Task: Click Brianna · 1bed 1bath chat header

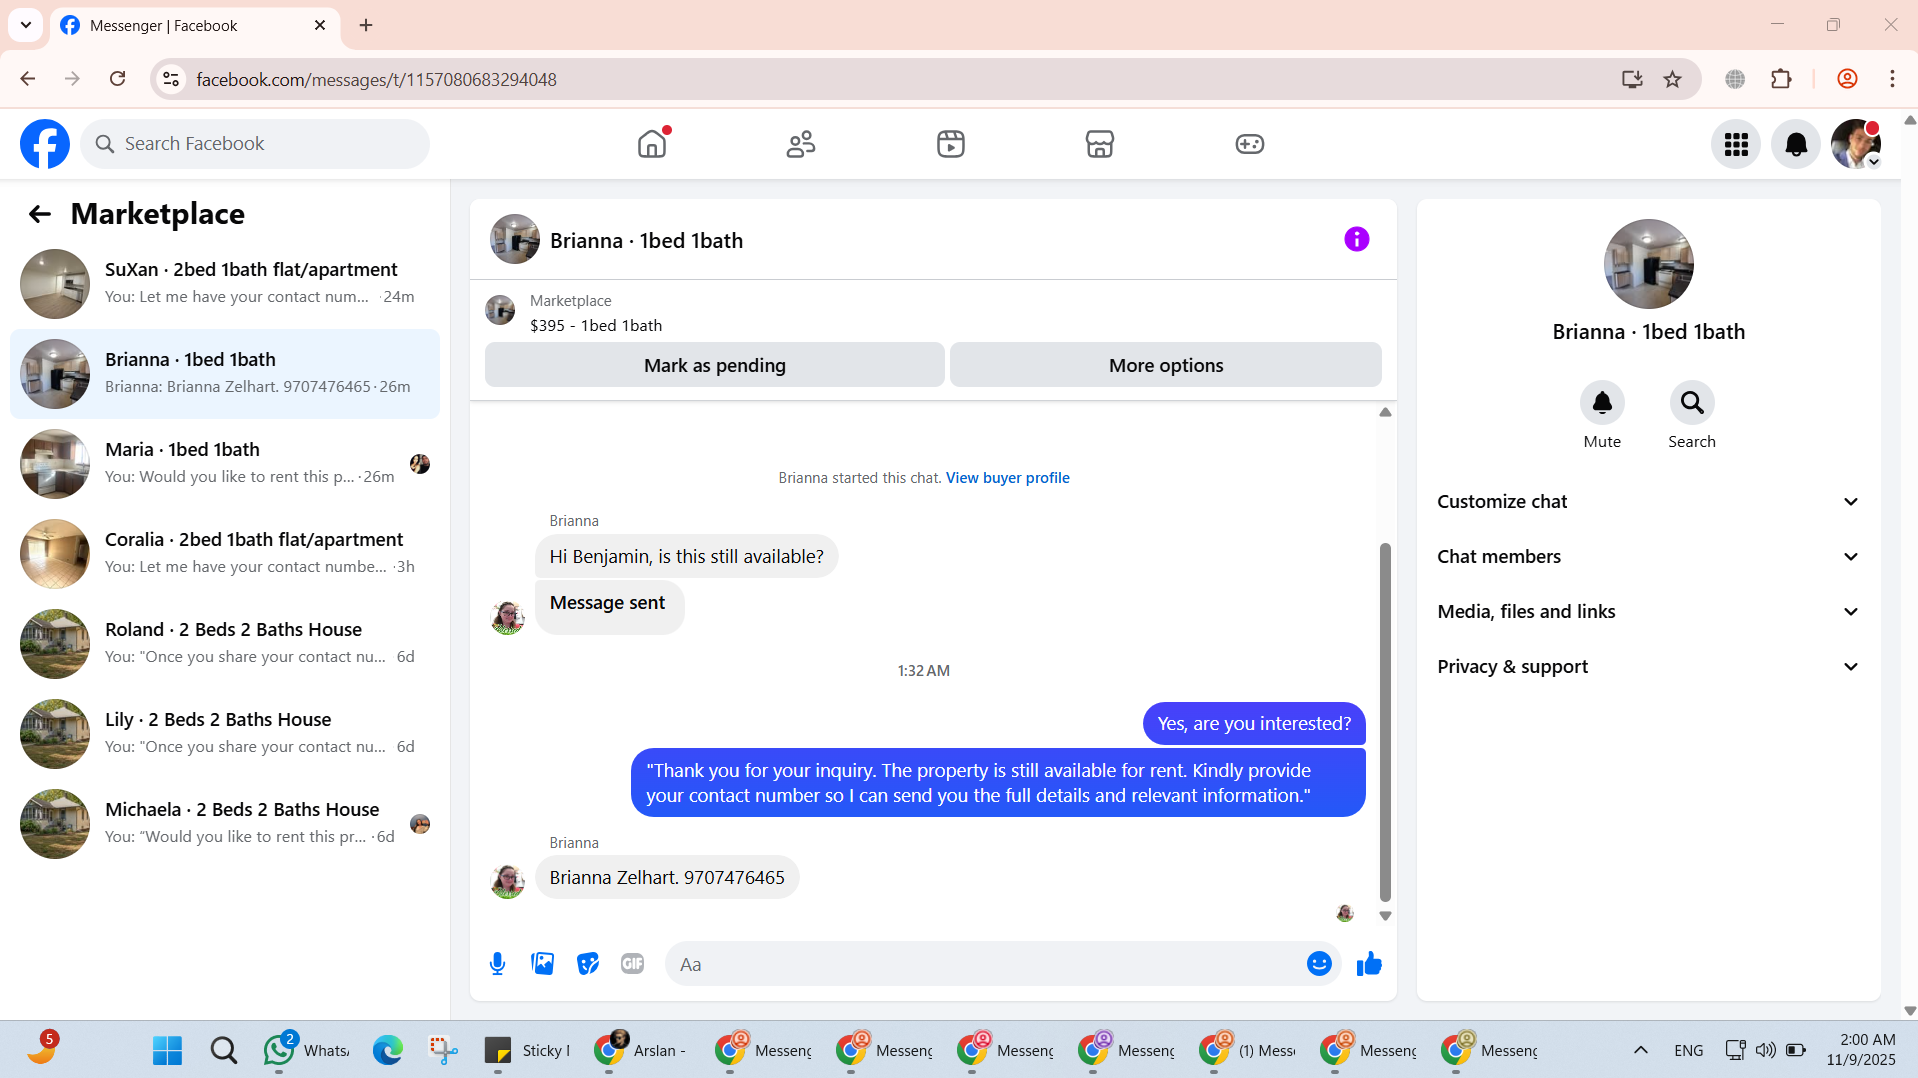Action: click(617, 240)
